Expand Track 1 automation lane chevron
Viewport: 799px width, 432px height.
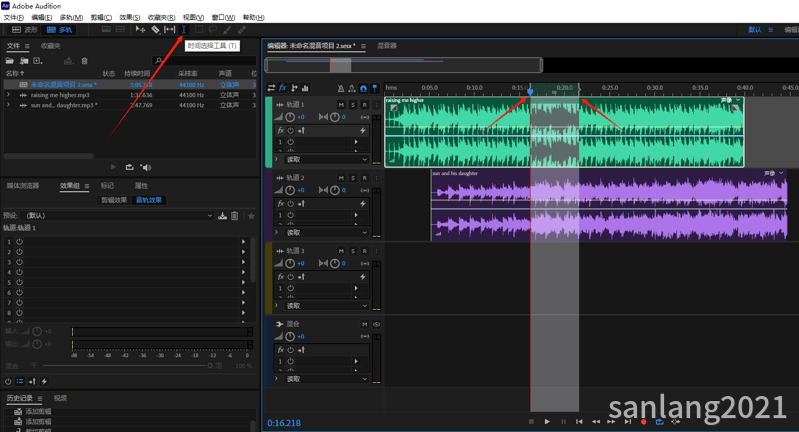pos(276,159)
